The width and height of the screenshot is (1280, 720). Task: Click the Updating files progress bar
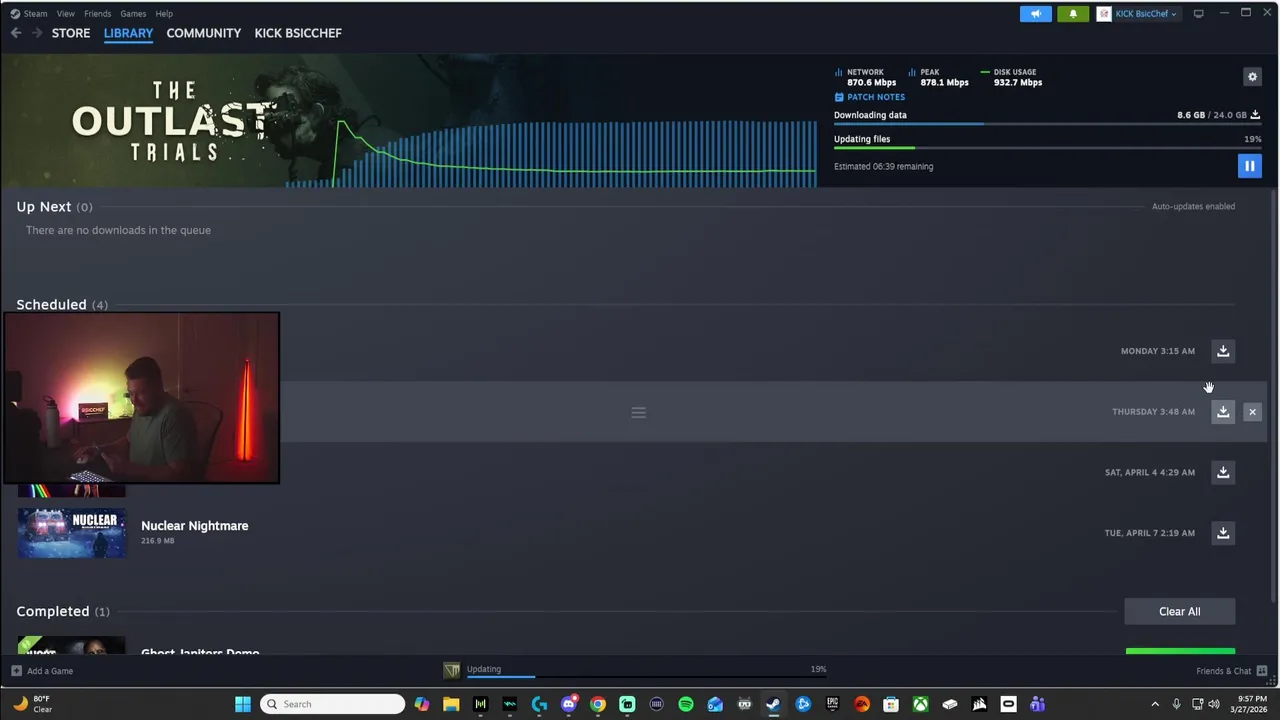tap(1047, 148)
